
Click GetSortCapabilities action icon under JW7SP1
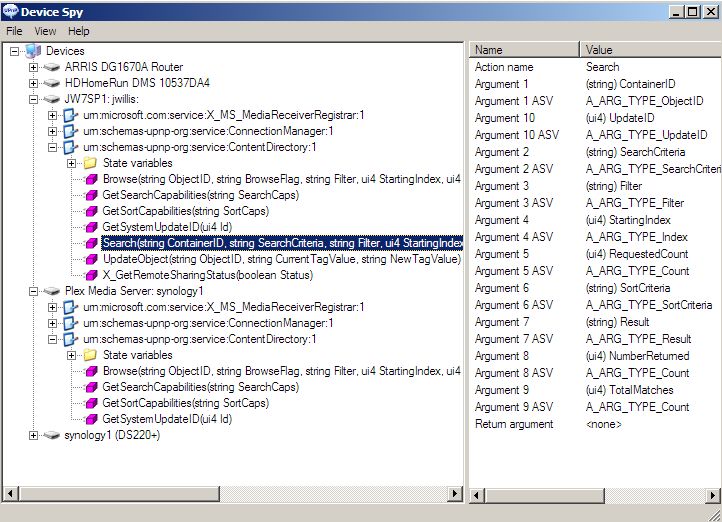tap(92, 211)
